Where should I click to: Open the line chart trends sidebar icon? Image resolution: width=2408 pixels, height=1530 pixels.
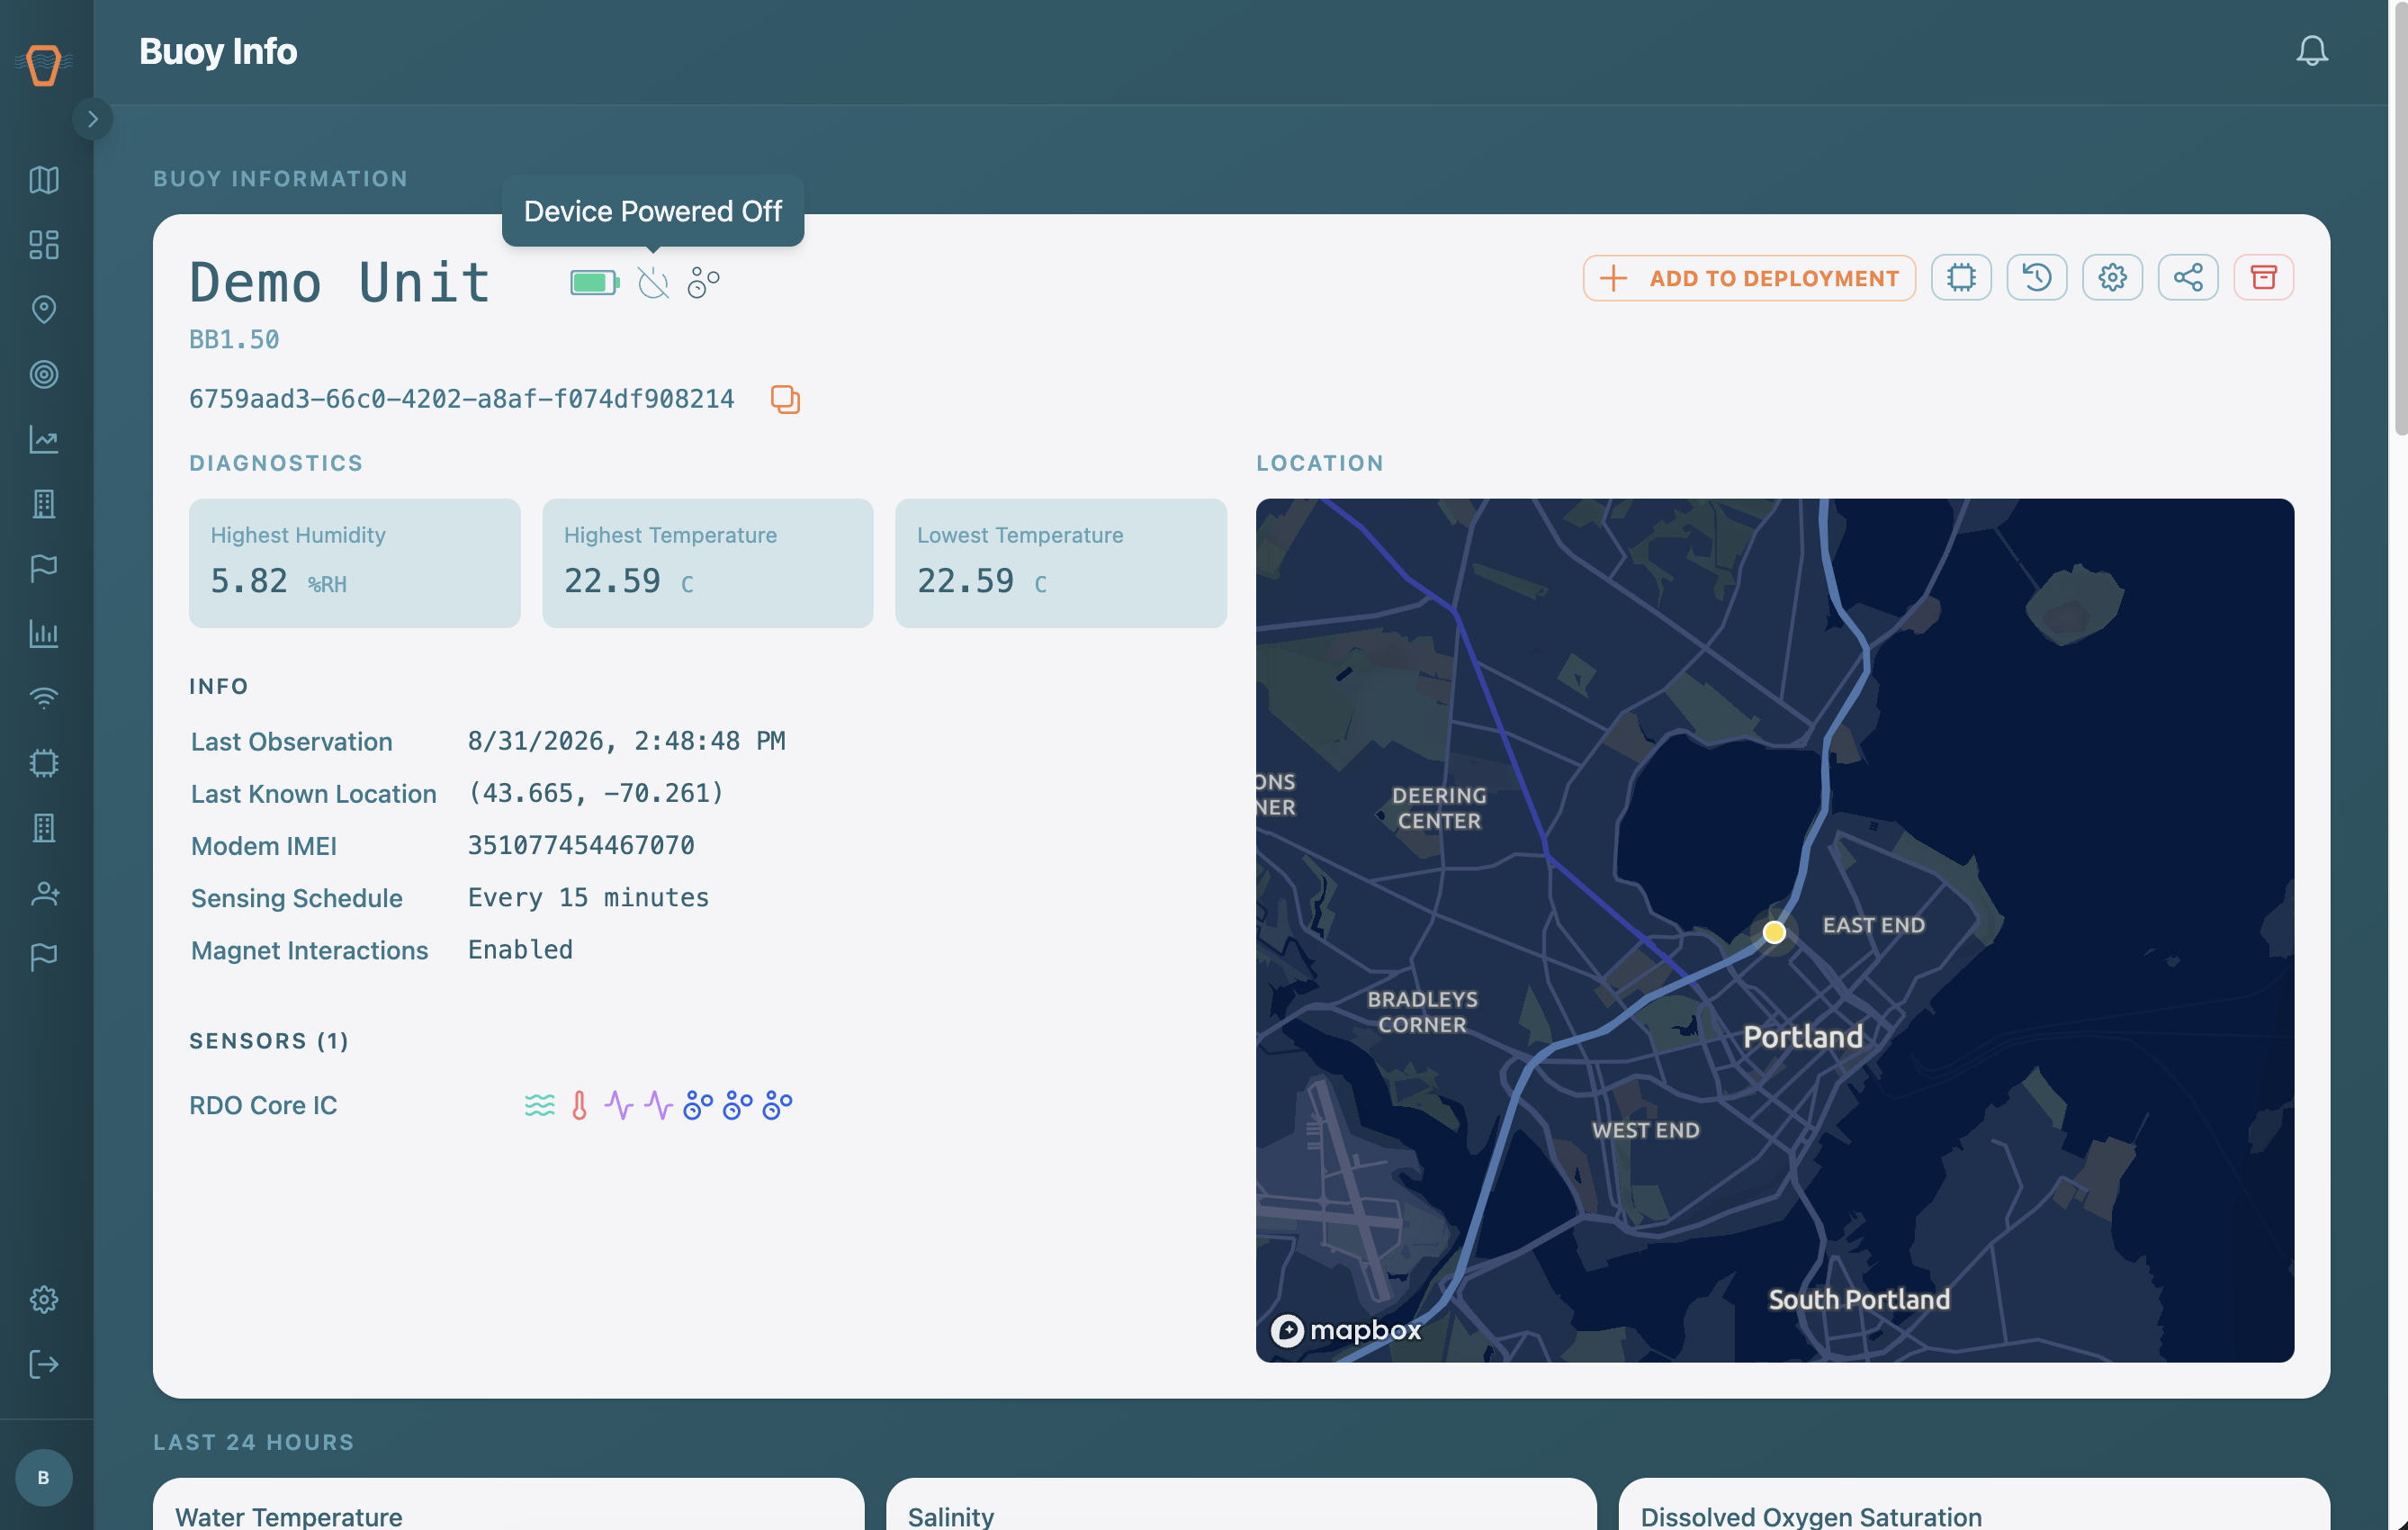43,439
